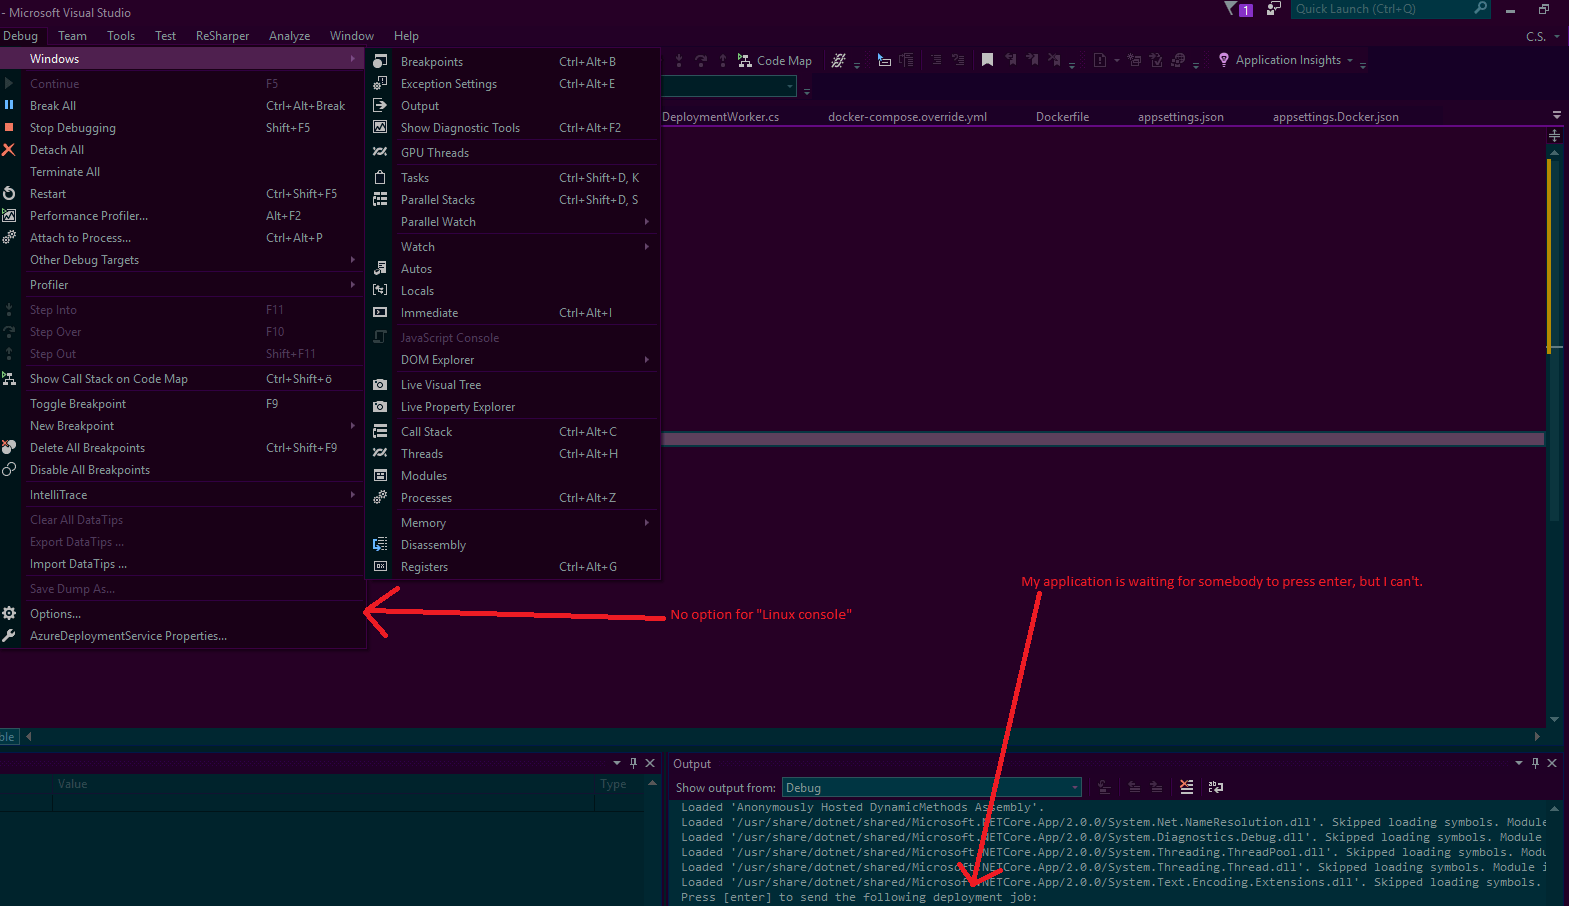Click the Delete All Breakpoints icon
The image size is (1569, 906).
(9, 447)
